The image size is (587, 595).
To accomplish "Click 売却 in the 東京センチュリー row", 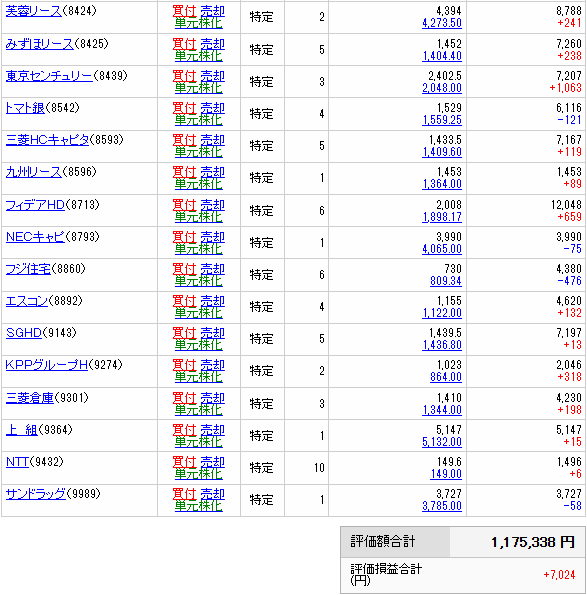I will 212,76.
